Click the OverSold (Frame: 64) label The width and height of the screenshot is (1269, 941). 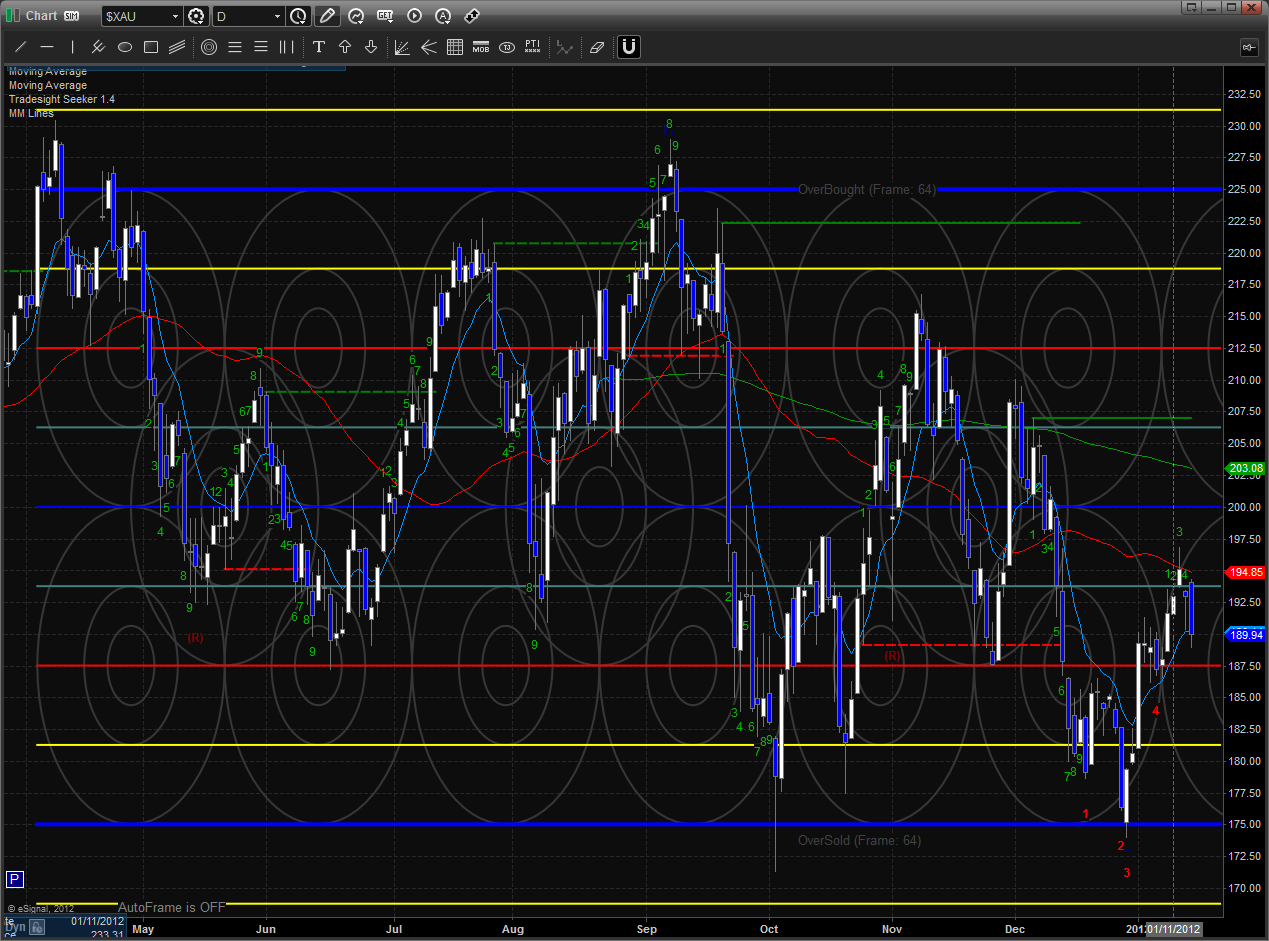pos(859,840)
